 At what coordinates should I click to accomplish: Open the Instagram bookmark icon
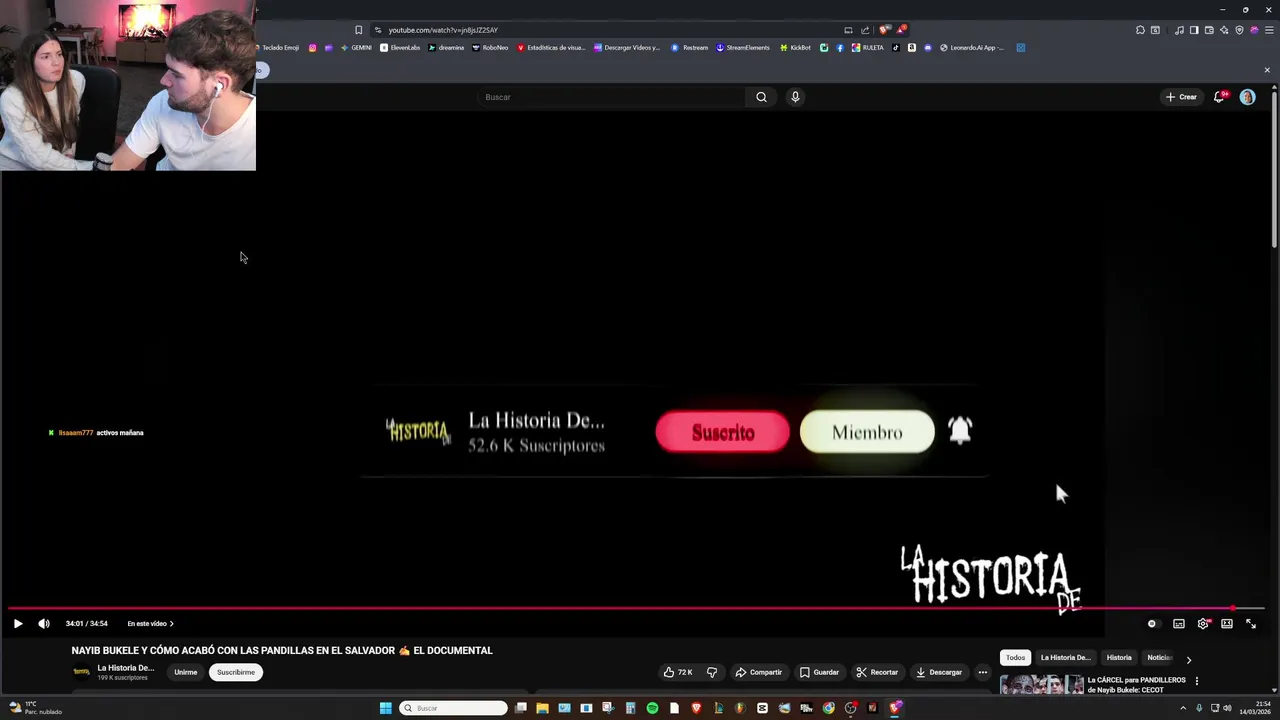click(313, 48)
